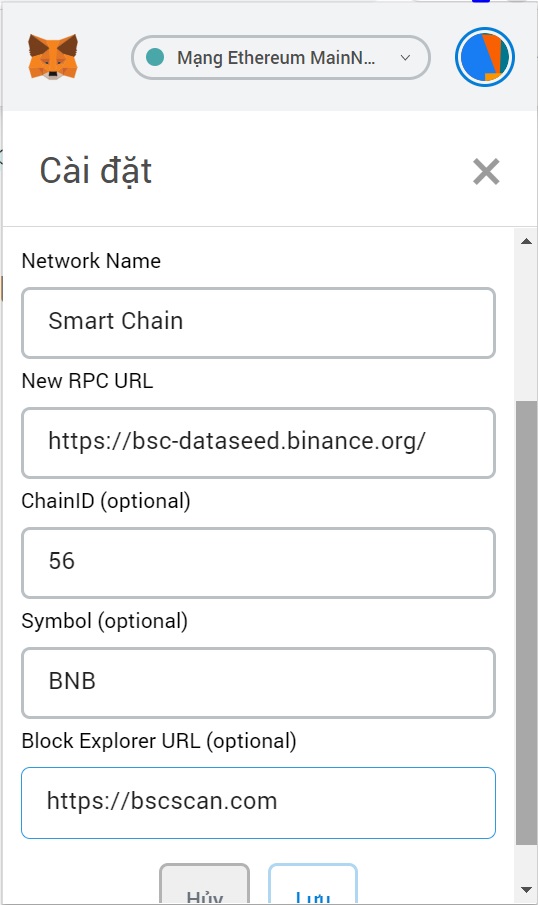Open the account avatar menu
This screenshot has height=905, width=538.
pyautogui.click(x=484, y=57)
